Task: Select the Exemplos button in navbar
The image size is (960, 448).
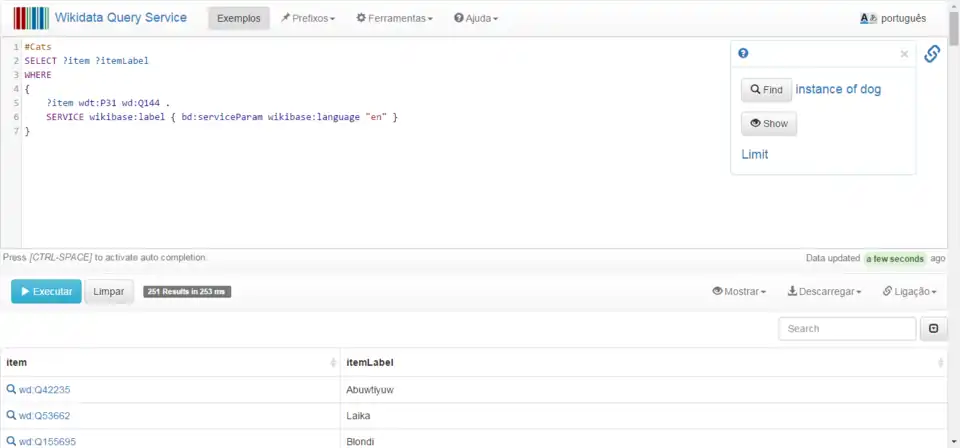Action: pyautogui.click(x=238, y=18)
